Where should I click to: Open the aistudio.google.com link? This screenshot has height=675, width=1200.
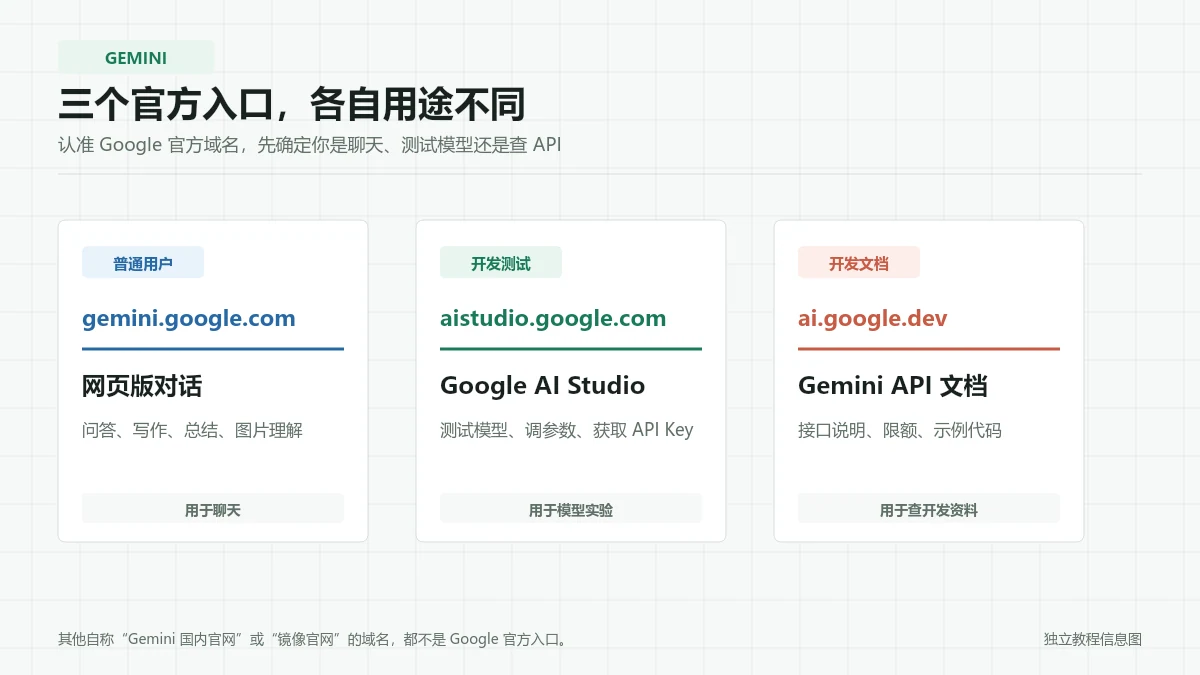point(553,319)
